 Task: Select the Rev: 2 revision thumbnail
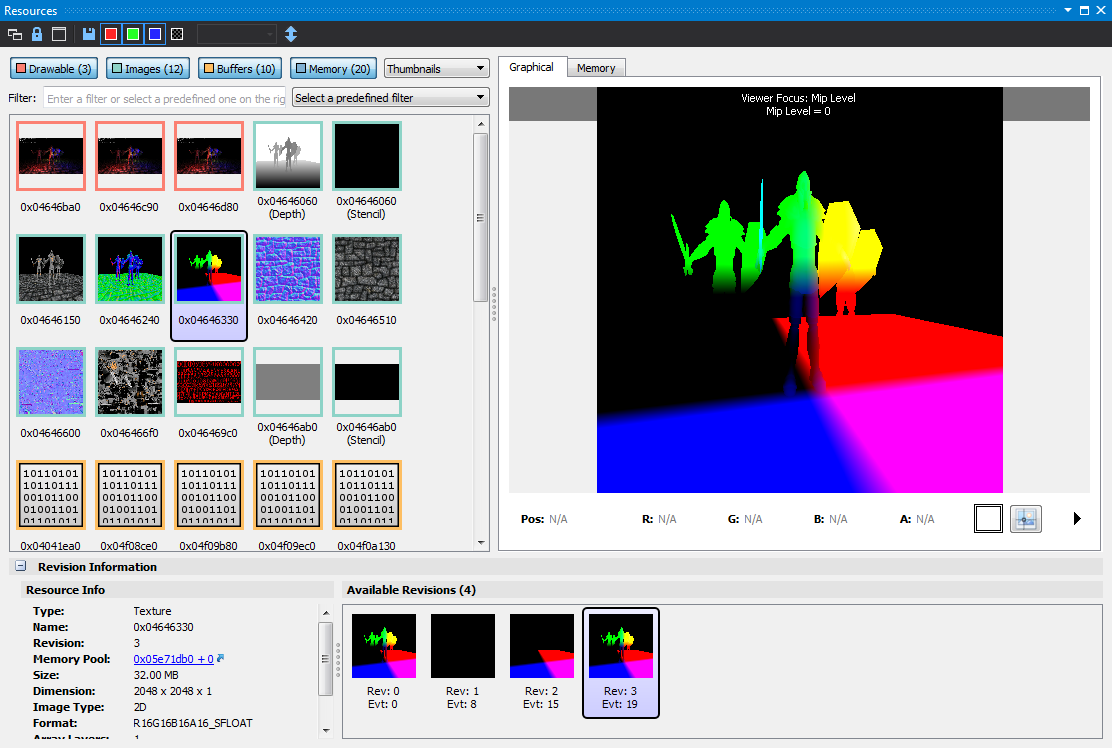pos(542,662)
